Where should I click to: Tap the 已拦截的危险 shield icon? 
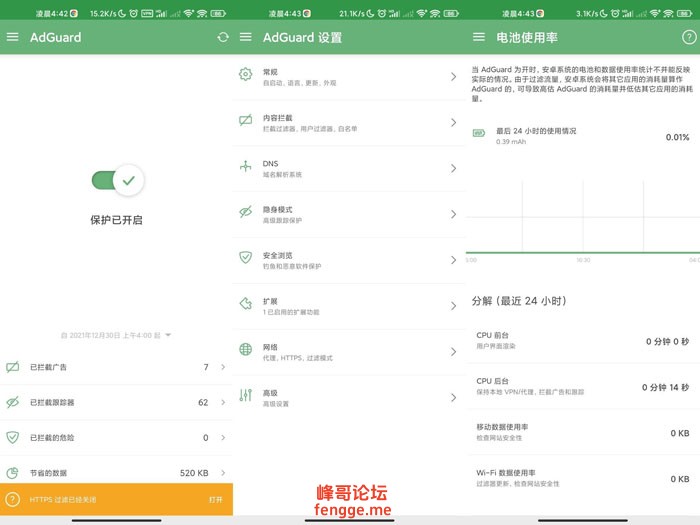pyautogui.click(x=12, y=438)
